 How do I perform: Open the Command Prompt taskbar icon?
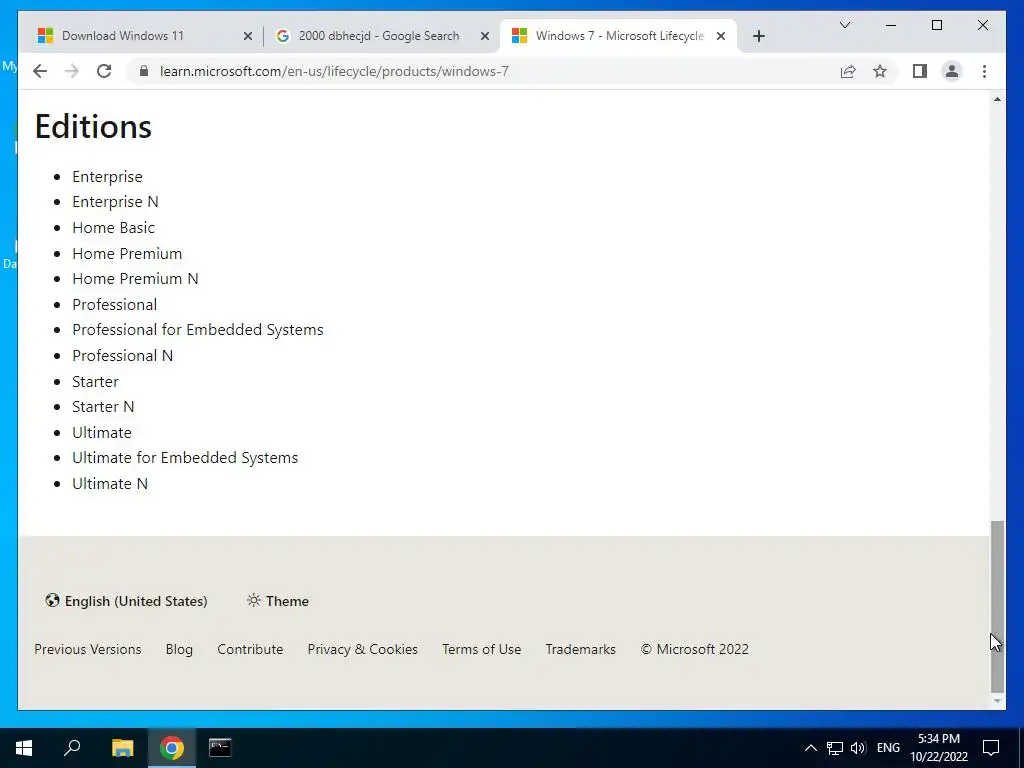point(220,748)
